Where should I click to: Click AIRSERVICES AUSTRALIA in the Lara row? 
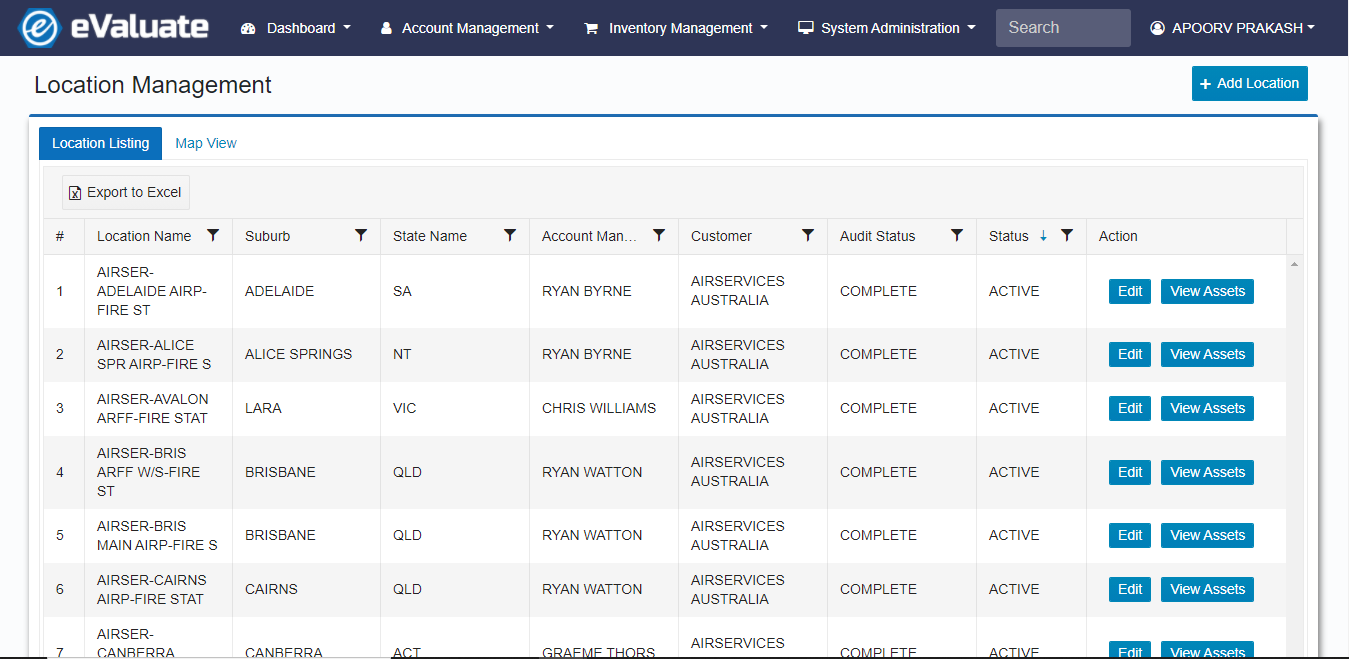point(738,408)
